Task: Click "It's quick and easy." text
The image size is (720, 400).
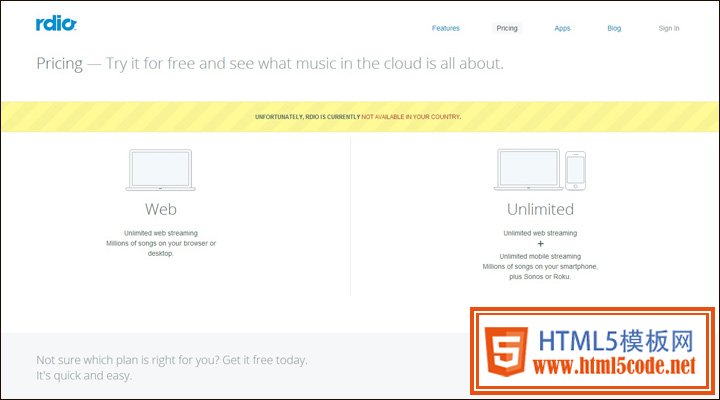Action: pos(84,376)
